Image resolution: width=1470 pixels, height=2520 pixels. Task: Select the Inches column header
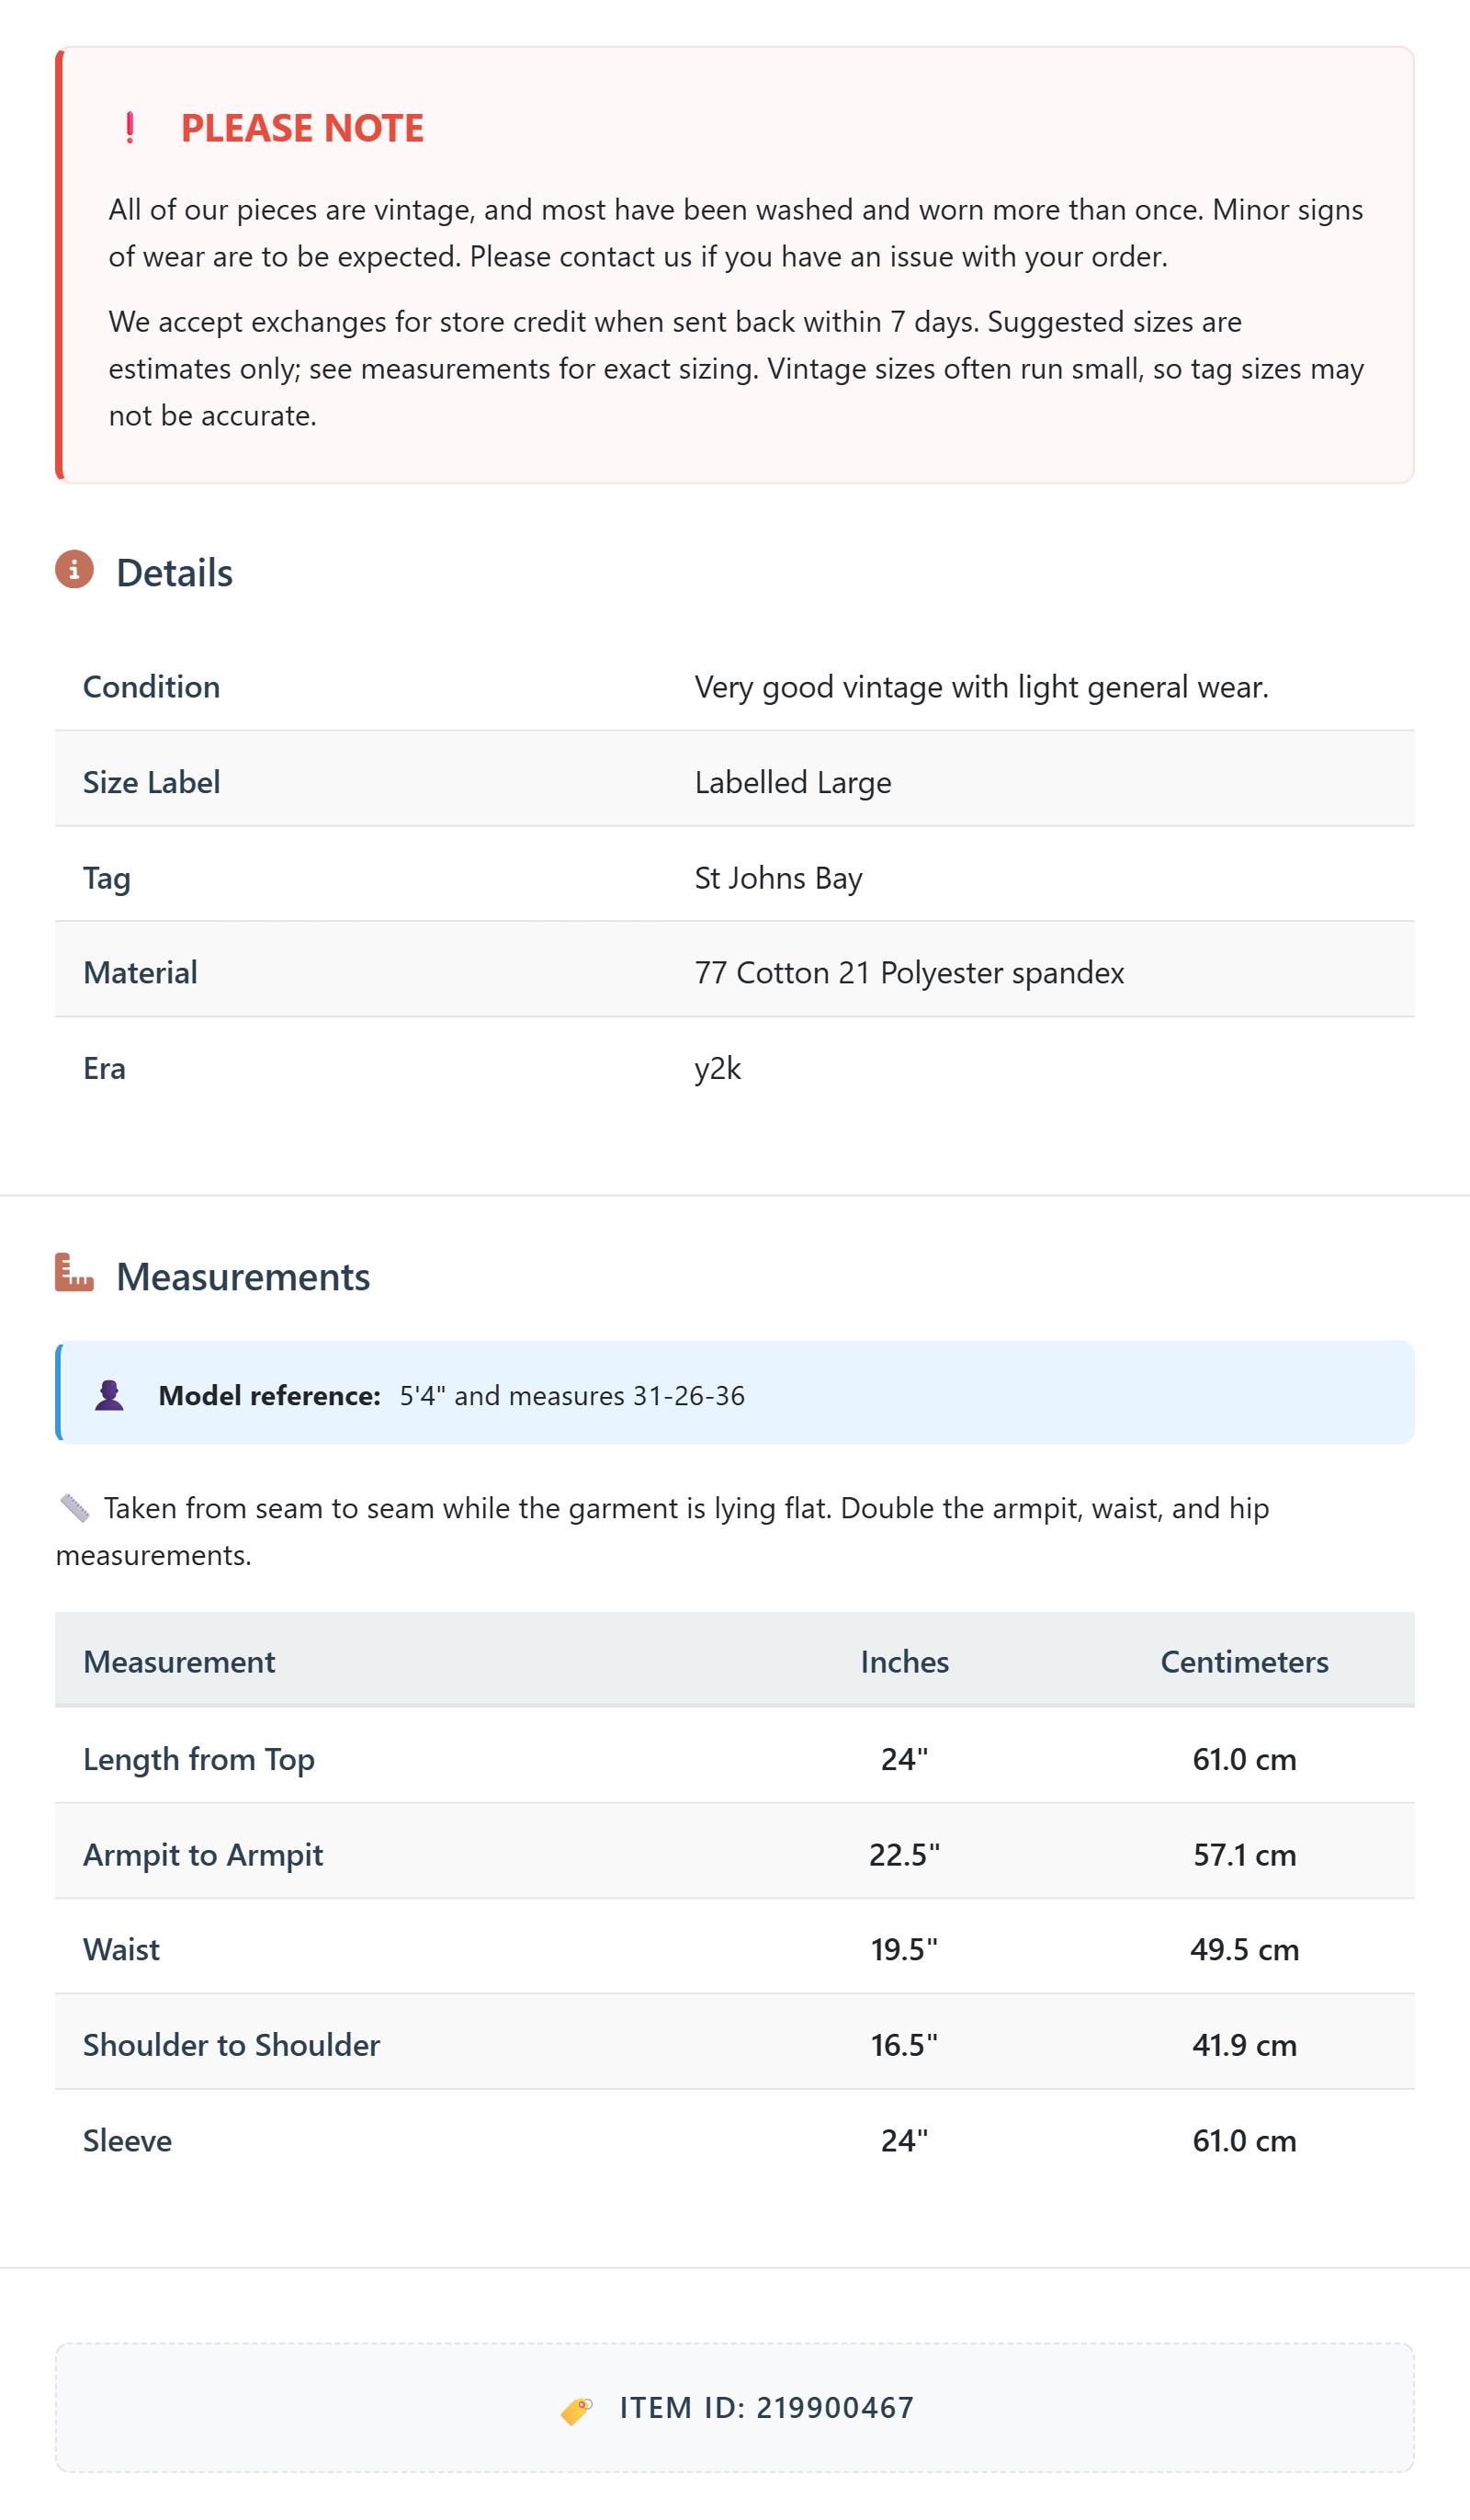(905, 1662)
